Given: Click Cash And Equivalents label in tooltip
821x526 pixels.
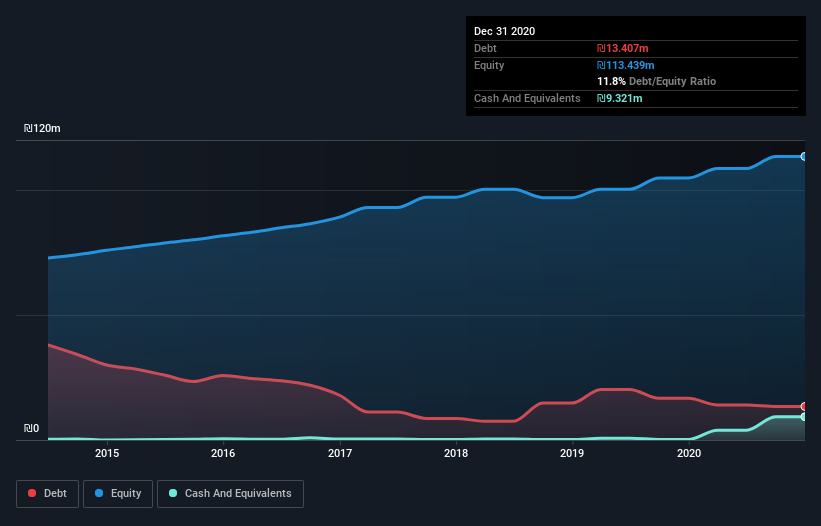Looking at the screenshot, I should 527,98.
